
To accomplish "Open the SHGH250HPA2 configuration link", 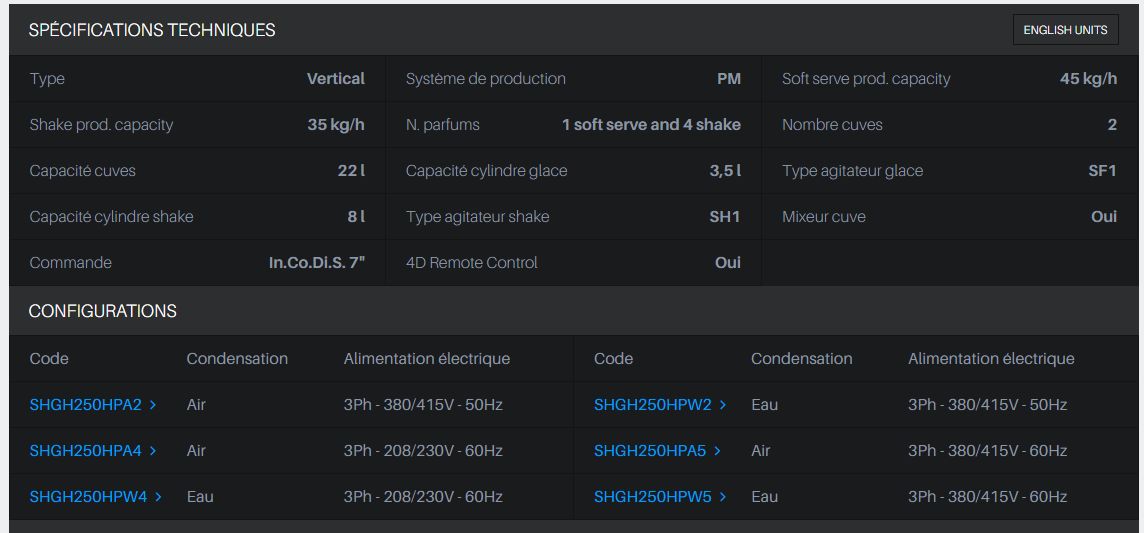I will pos(86,405).
